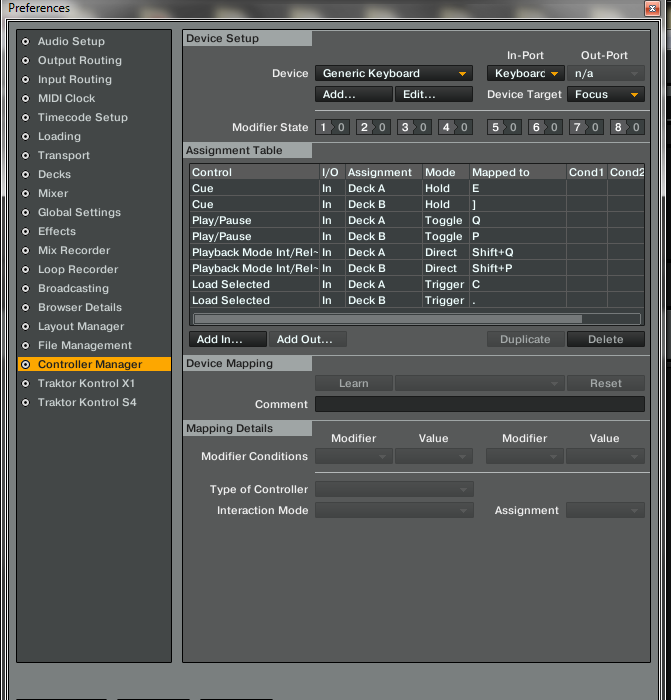Open File Management section
This screenshot has height=700, width=671.
84,345
